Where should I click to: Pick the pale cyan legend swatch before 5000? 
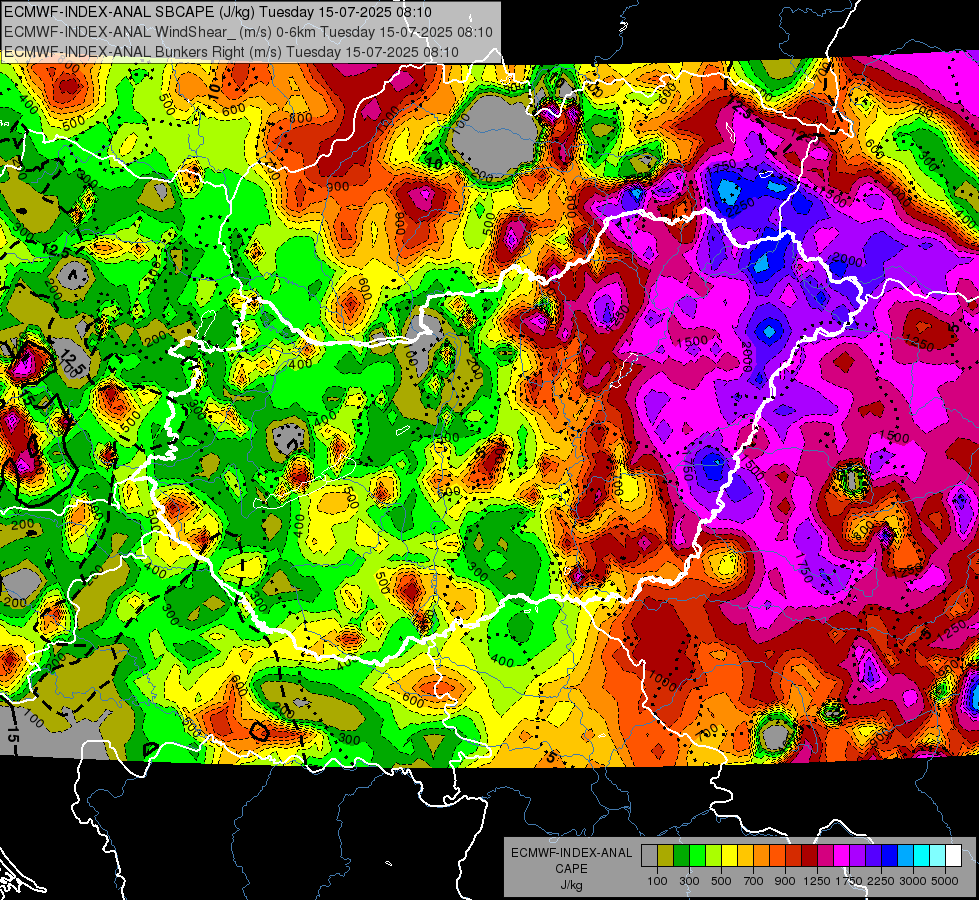coord(937,856)
